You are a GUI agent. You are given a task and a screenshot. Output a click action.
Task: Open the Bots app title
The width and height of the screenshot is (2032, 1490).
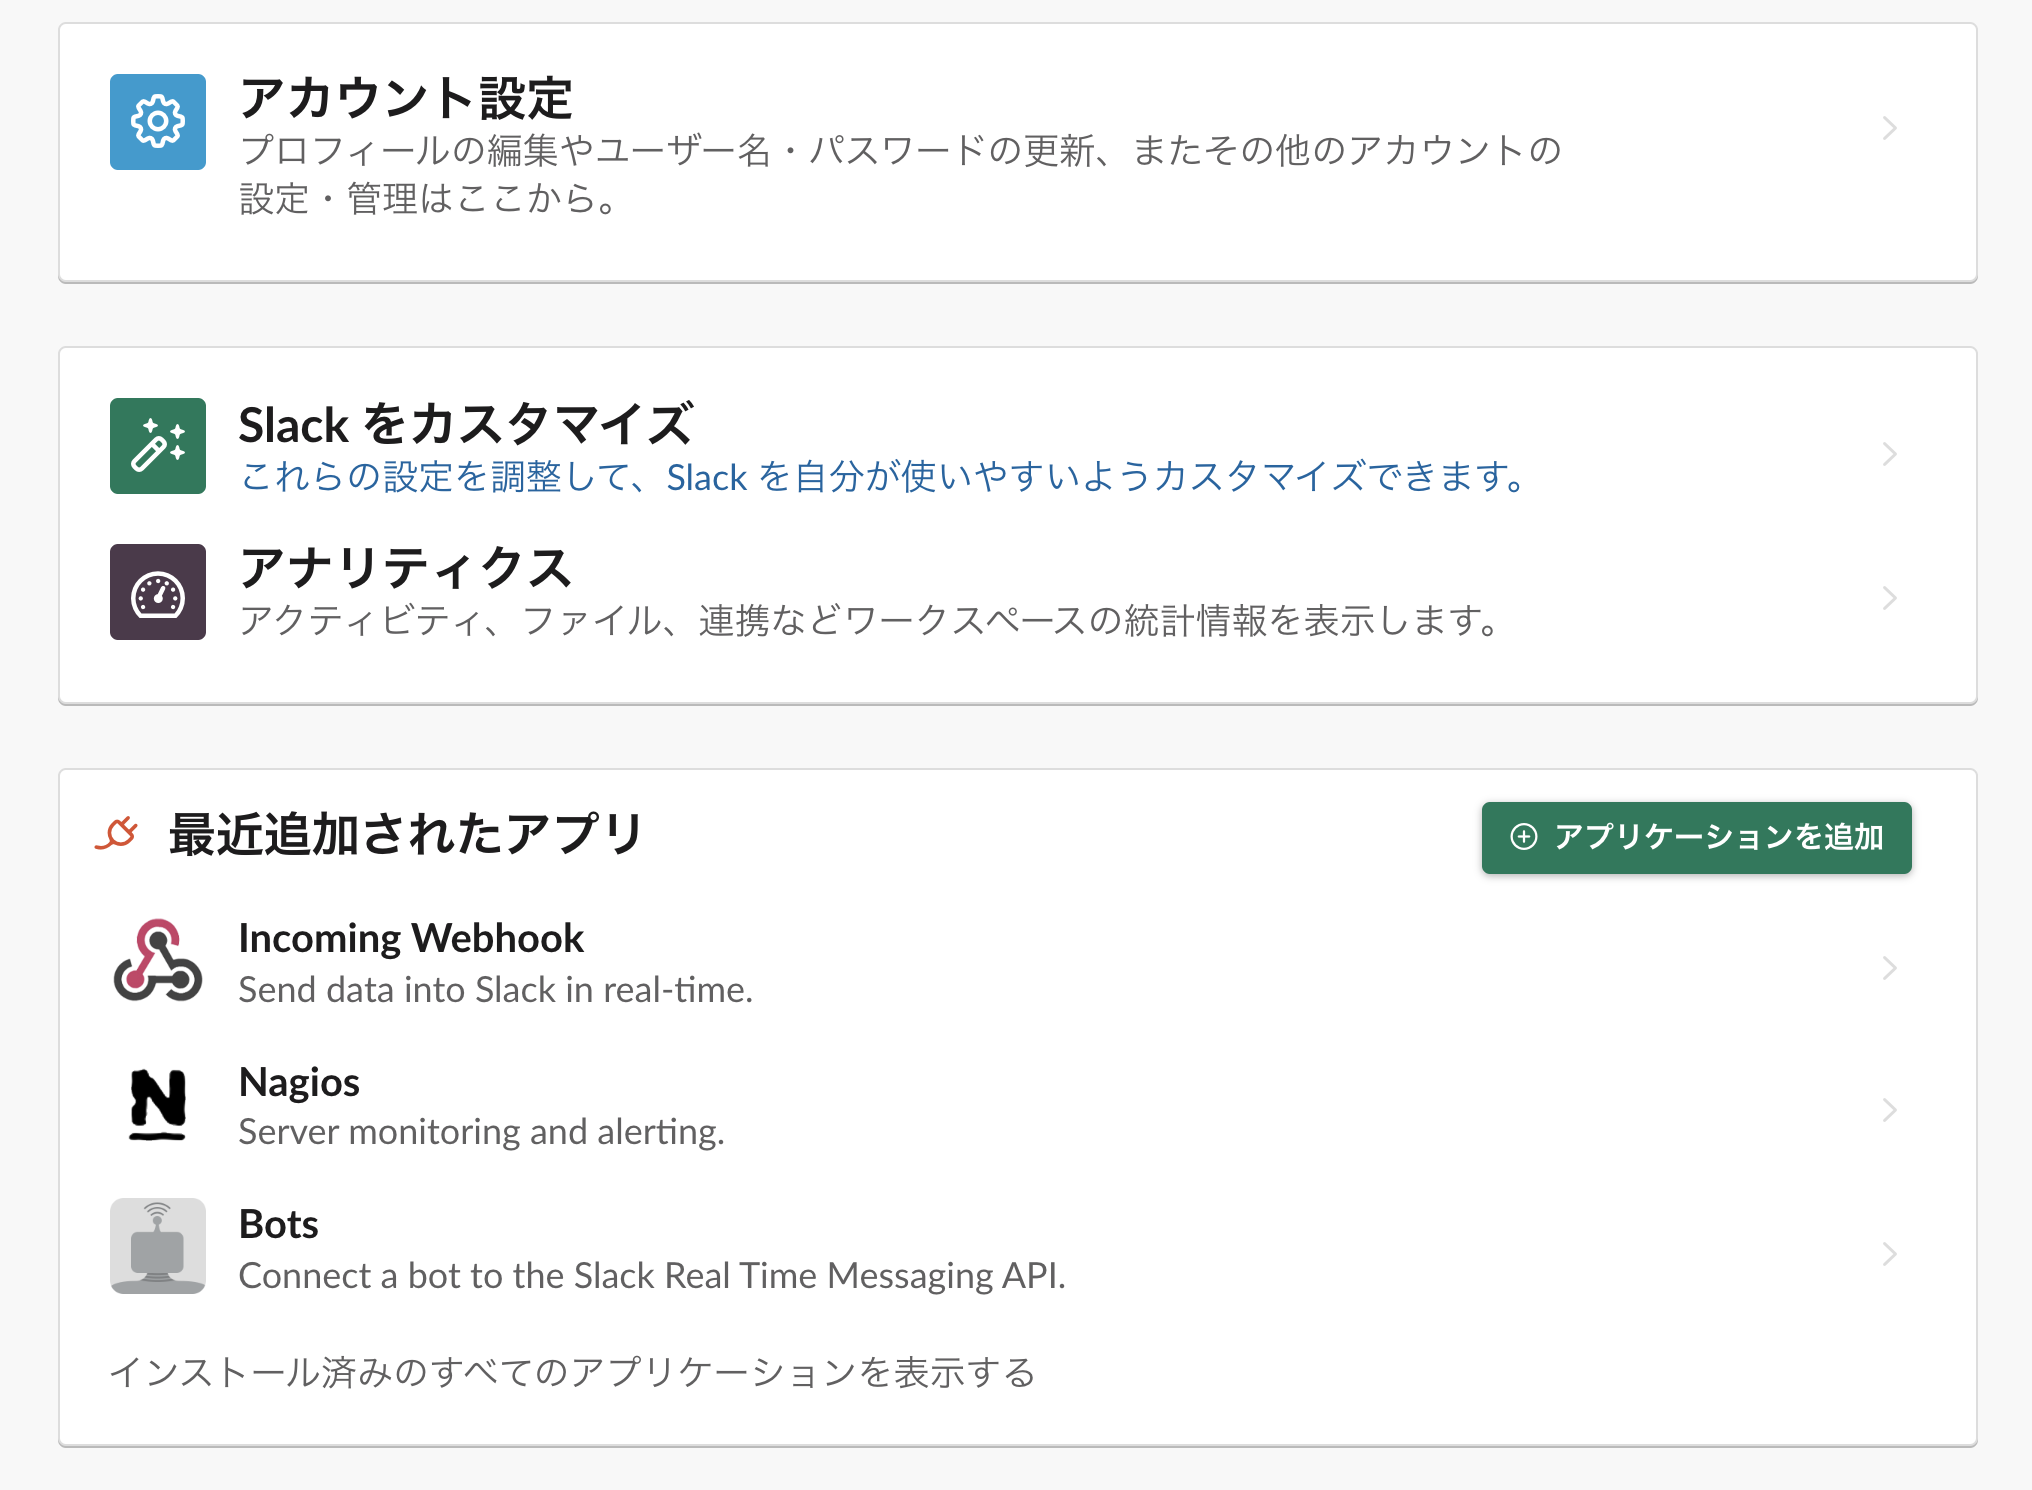pos(279,1224)
